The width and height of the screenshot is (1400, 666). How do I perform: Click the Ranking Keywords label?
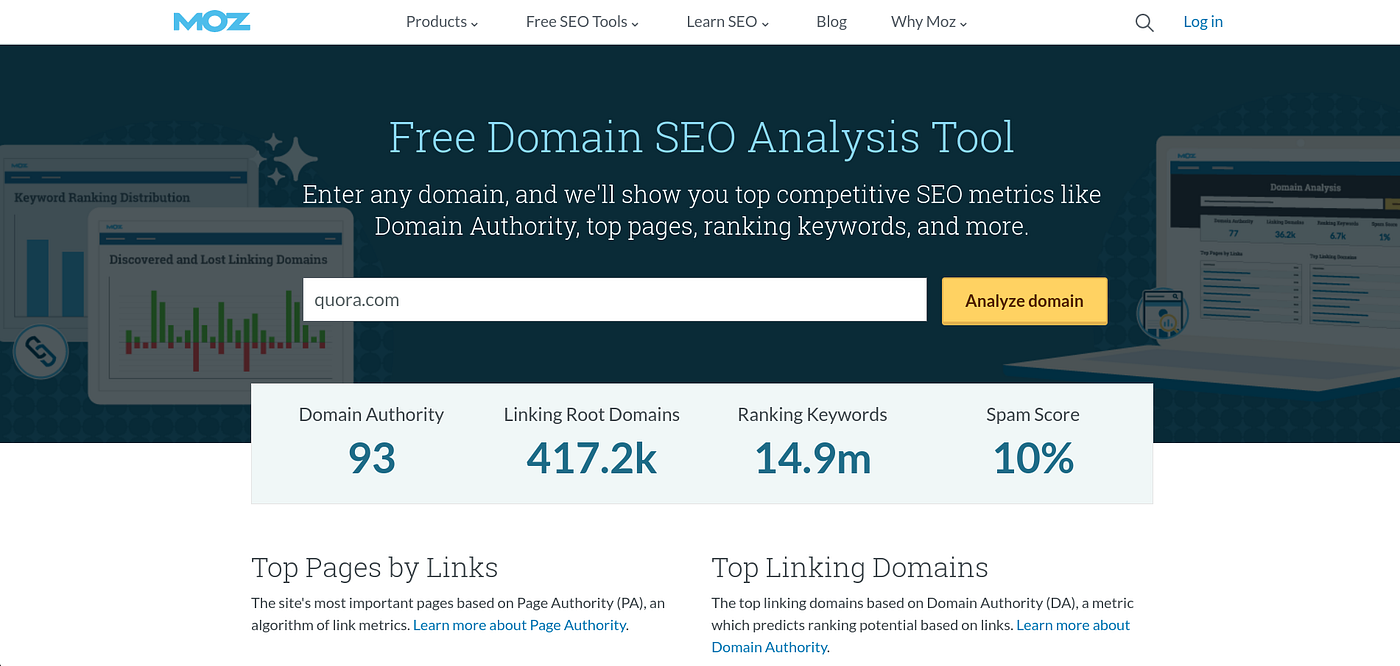(x=812, y=414)
